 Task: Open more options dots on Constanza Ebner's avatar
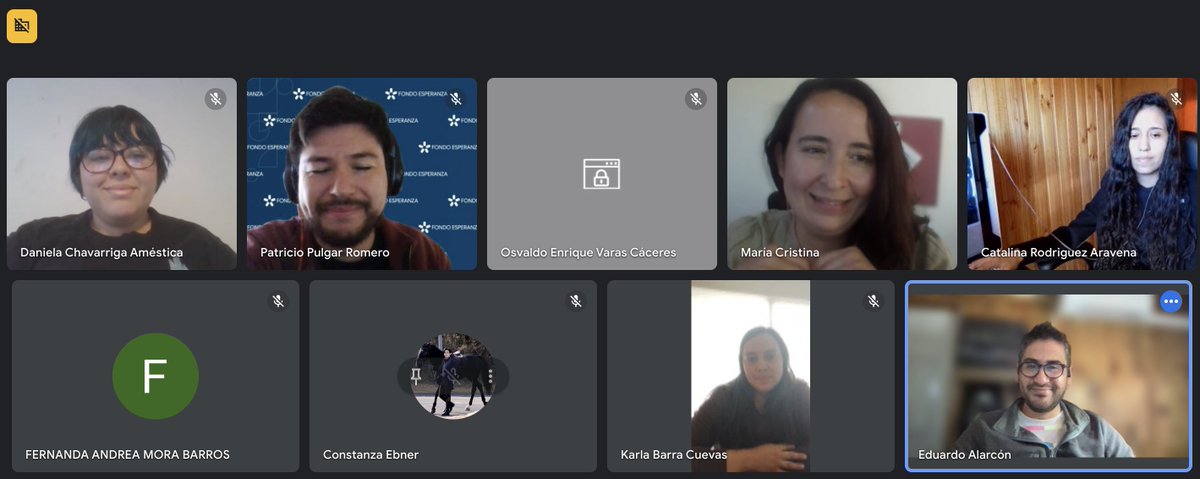pos(490,376)
